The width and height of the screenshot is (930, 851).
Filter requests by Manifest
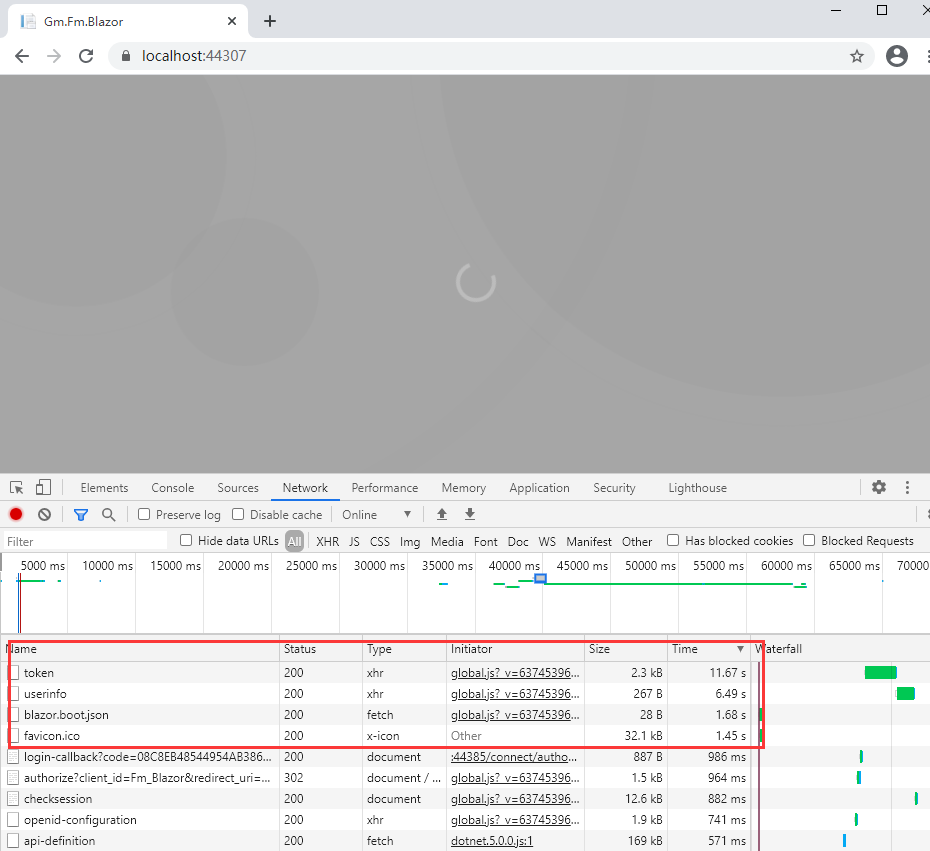pyautogui.click(x=589, y=541)
